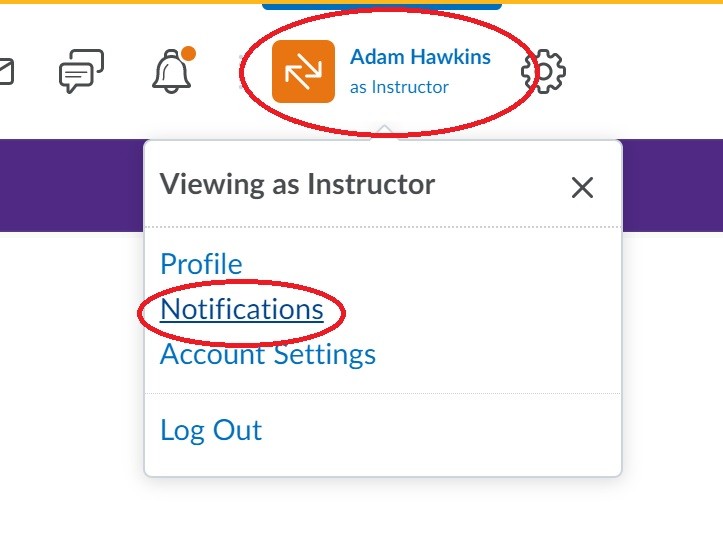Open Account Settings from the menu

click(268, 354)
